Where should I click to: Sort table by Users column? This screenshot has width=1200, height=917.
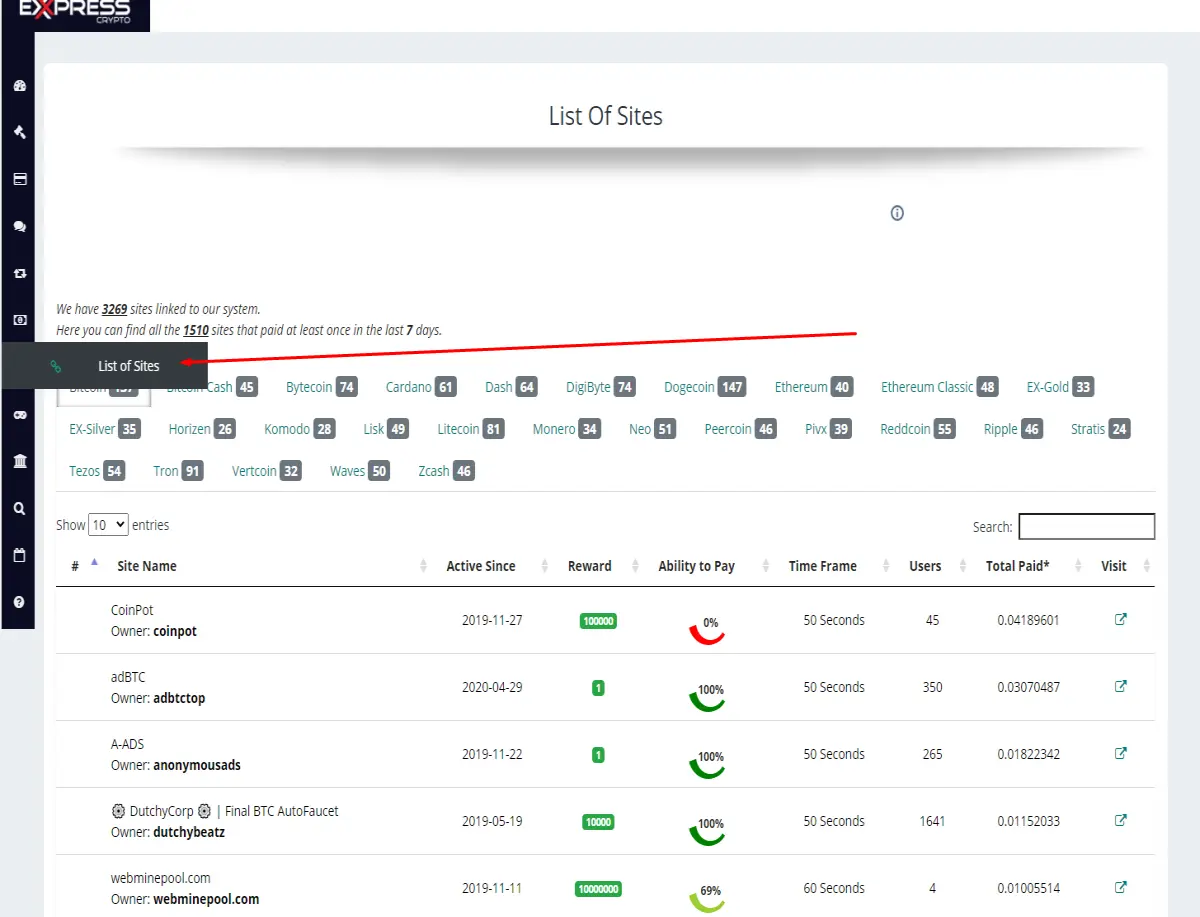(x=925, y=566)
